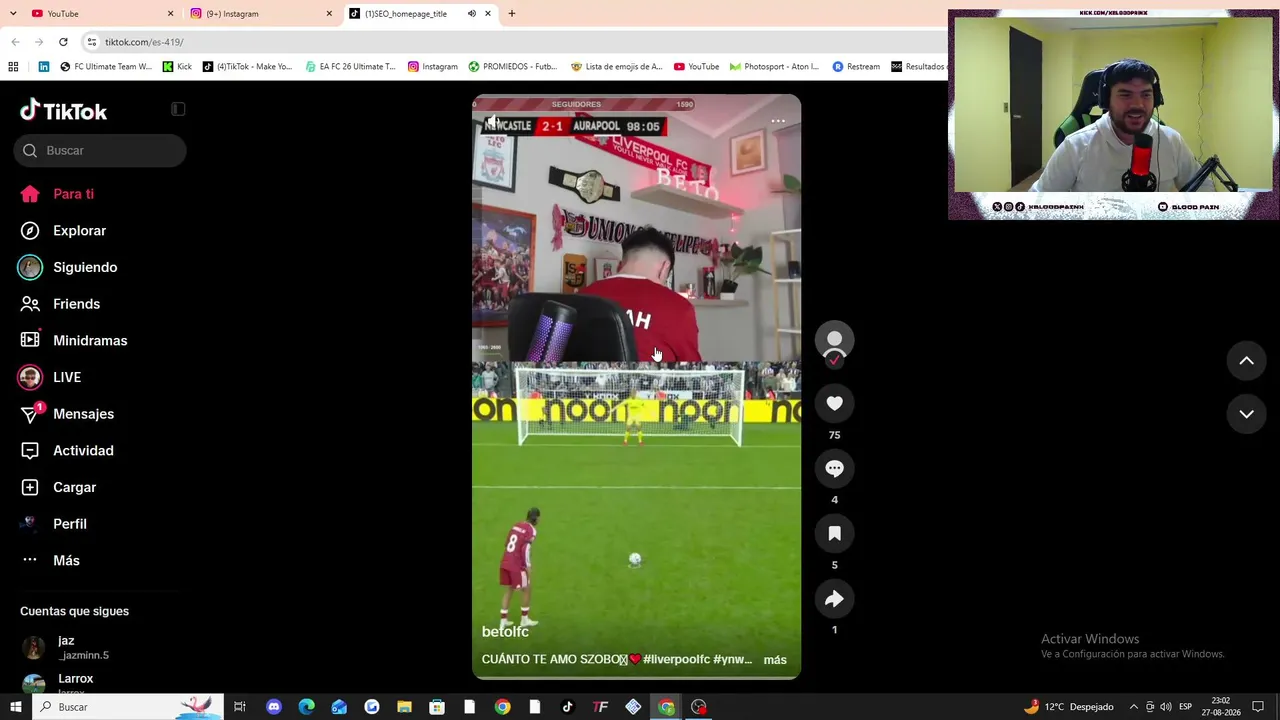The width and height of the screenshot is (1280, 720).
Task: Close the Instagram tab
Action: click(329, 14)
